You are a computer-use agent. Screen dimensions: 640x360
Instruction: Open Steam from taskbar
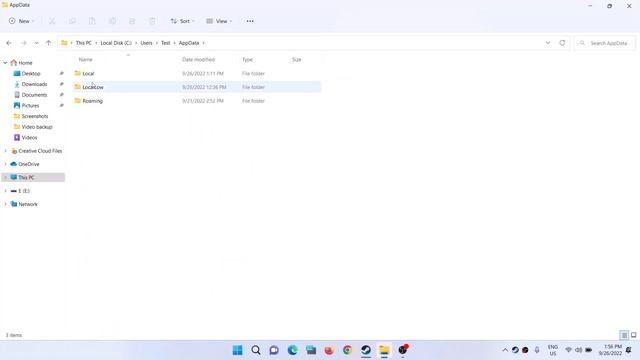366,350
